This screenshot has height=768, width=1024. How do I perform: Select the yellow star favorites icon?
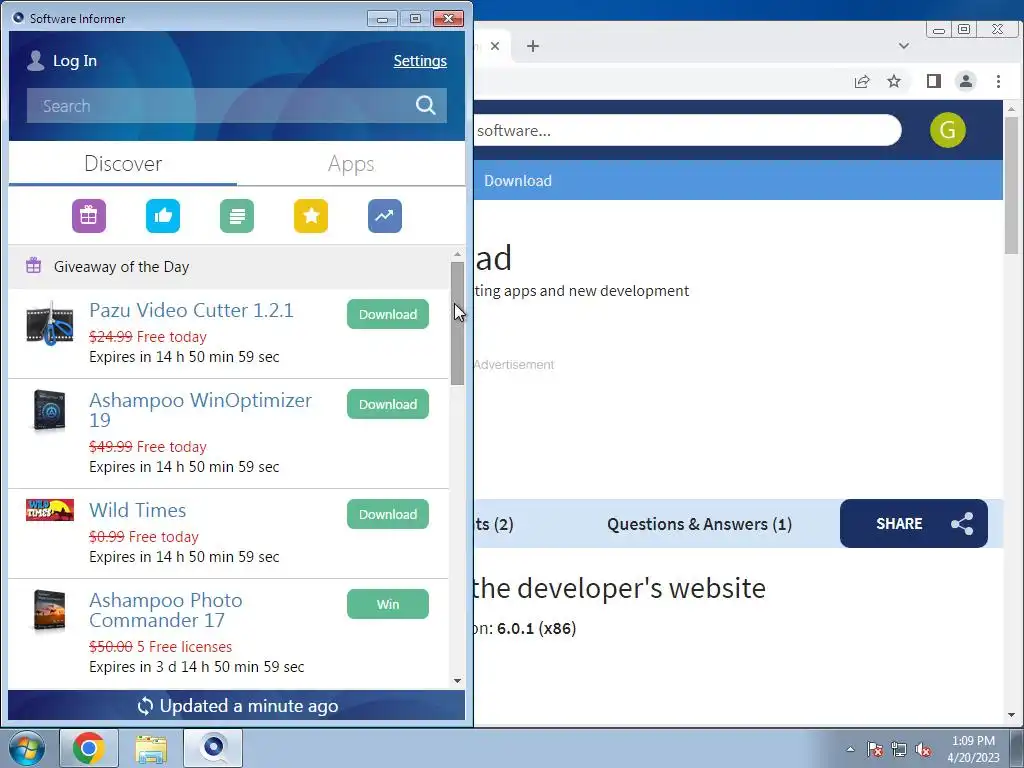(311, 216)
